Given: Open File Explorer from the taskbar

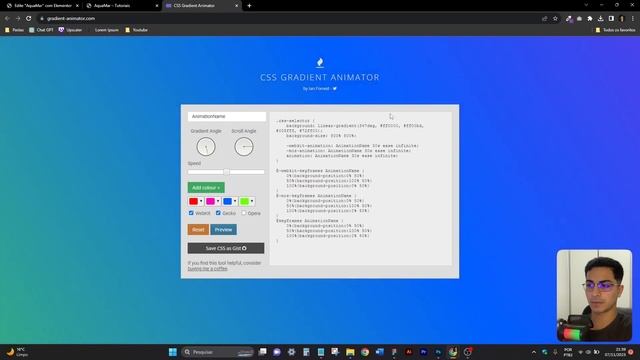Looking at the screenshot, I should (350, 352).
